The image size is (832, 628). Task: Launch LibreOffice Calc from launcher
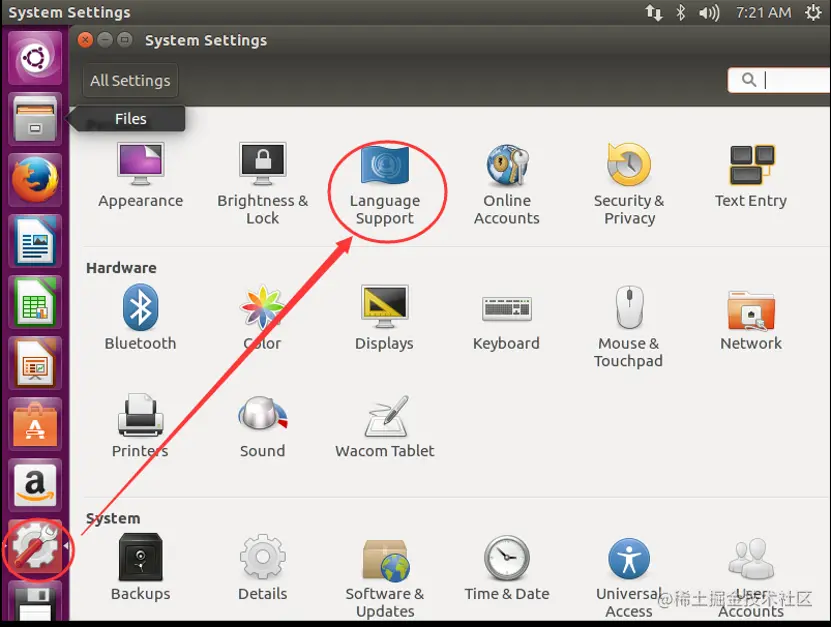pos(36,302)
